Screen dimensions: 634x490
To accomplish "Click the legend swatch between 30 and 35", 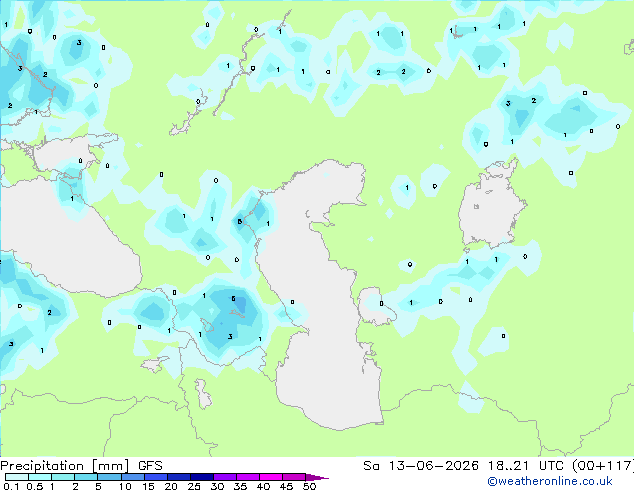I will (x=224, y=477).
